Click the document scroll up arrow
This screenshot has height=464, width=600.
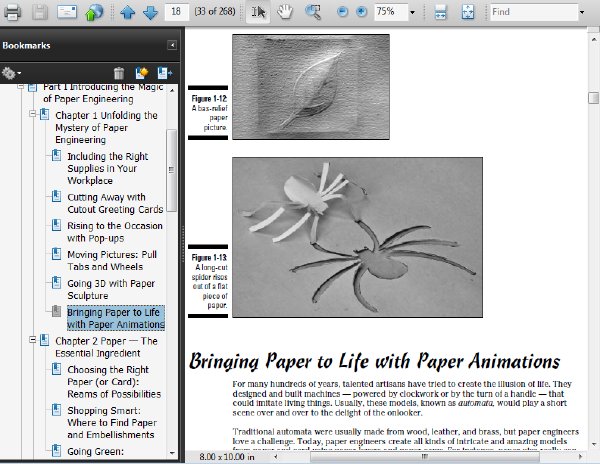[x=593, y=39]
